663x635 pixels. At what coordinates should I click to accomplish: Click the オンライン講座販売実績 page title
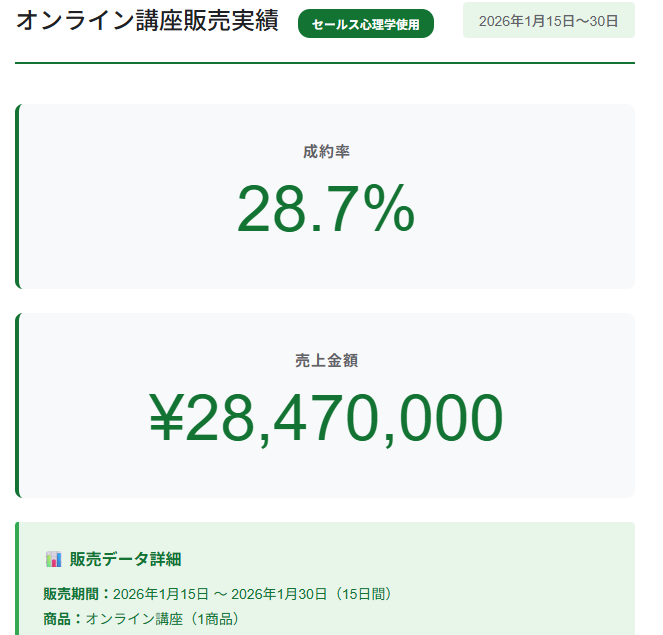pos(147,20)
